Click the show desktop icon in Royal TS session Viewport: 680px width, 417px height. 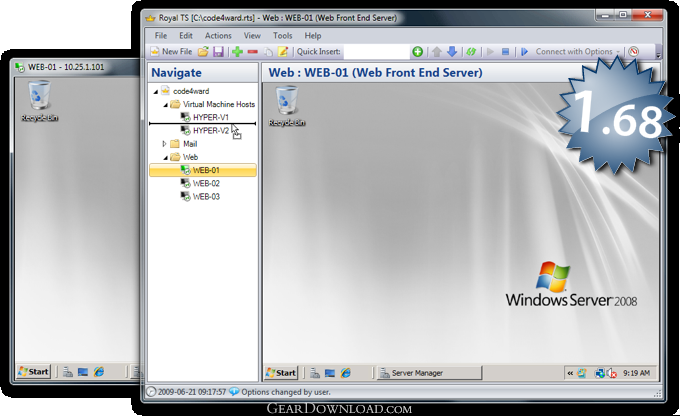(330, 373)
